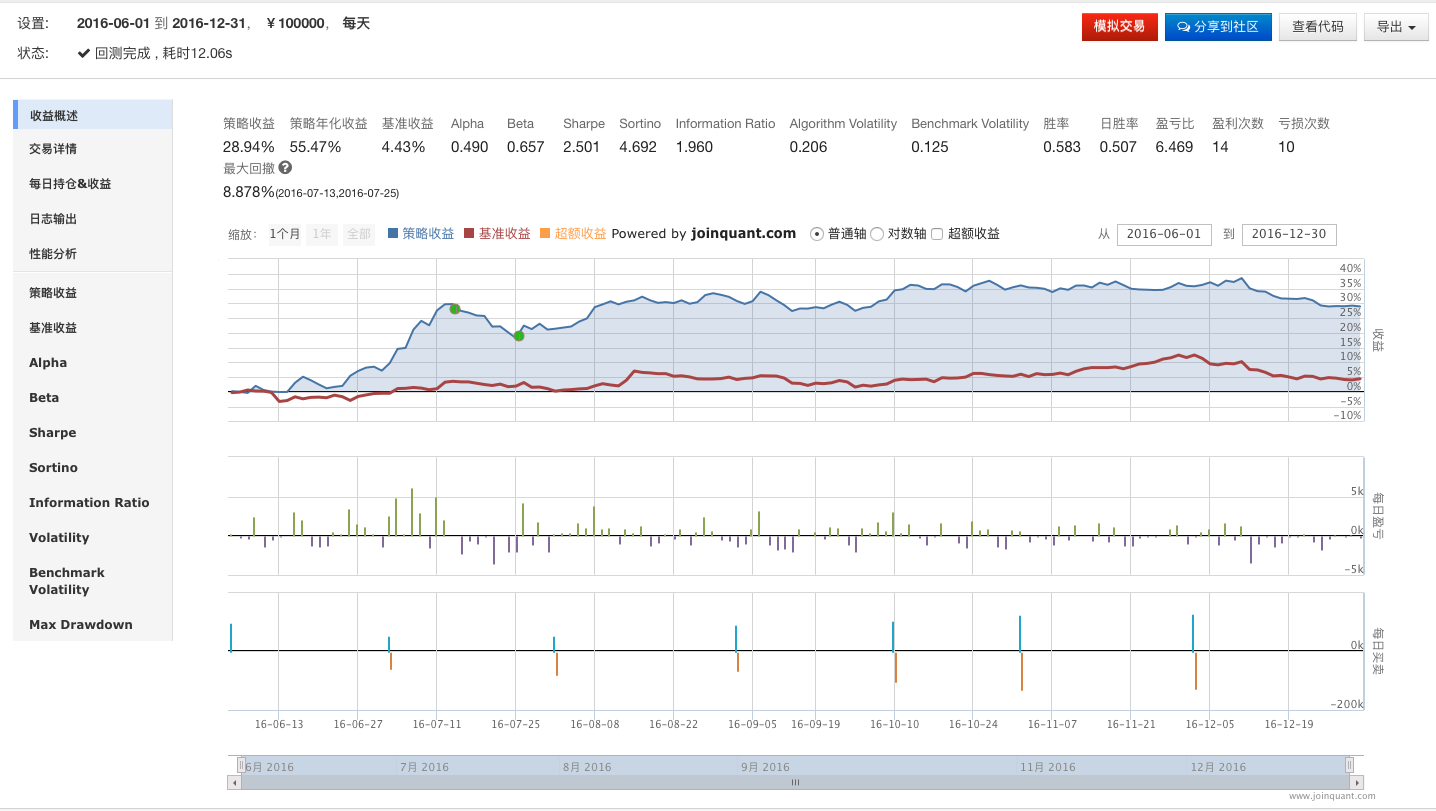Click the scrollbar right arrow under chart

[1356, 782]
